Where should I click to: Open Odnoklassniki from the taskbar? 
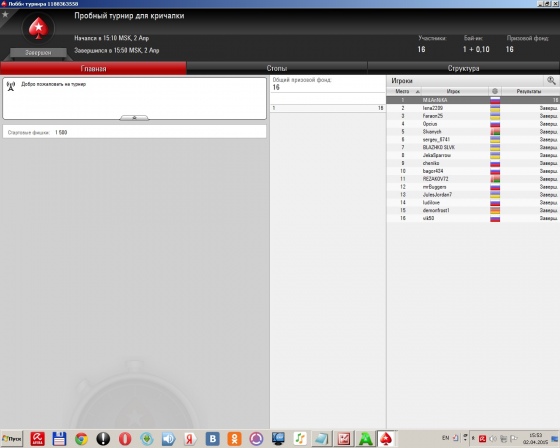click(x=234, y=439)
